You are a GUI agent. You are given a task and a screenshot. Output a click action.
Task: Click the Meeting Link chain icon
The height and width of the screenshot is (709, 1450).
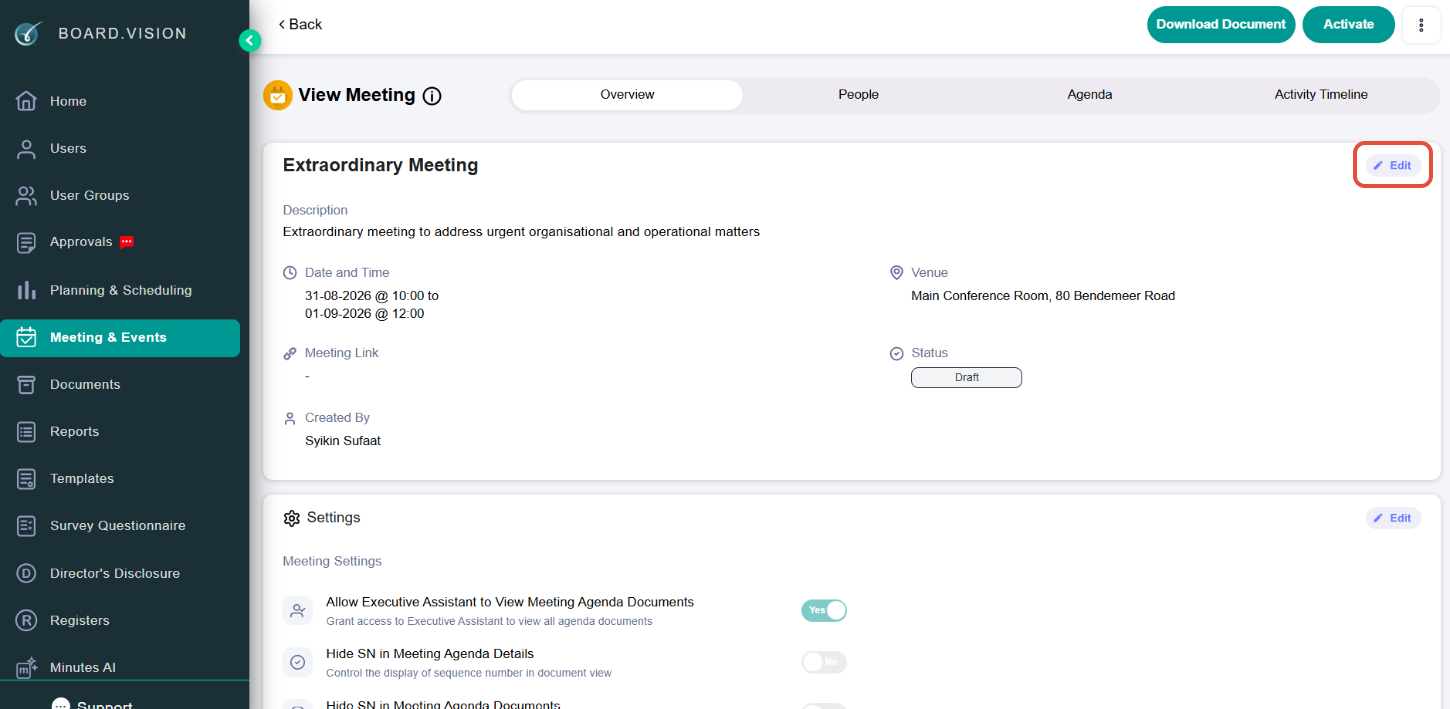click(290, 353)
